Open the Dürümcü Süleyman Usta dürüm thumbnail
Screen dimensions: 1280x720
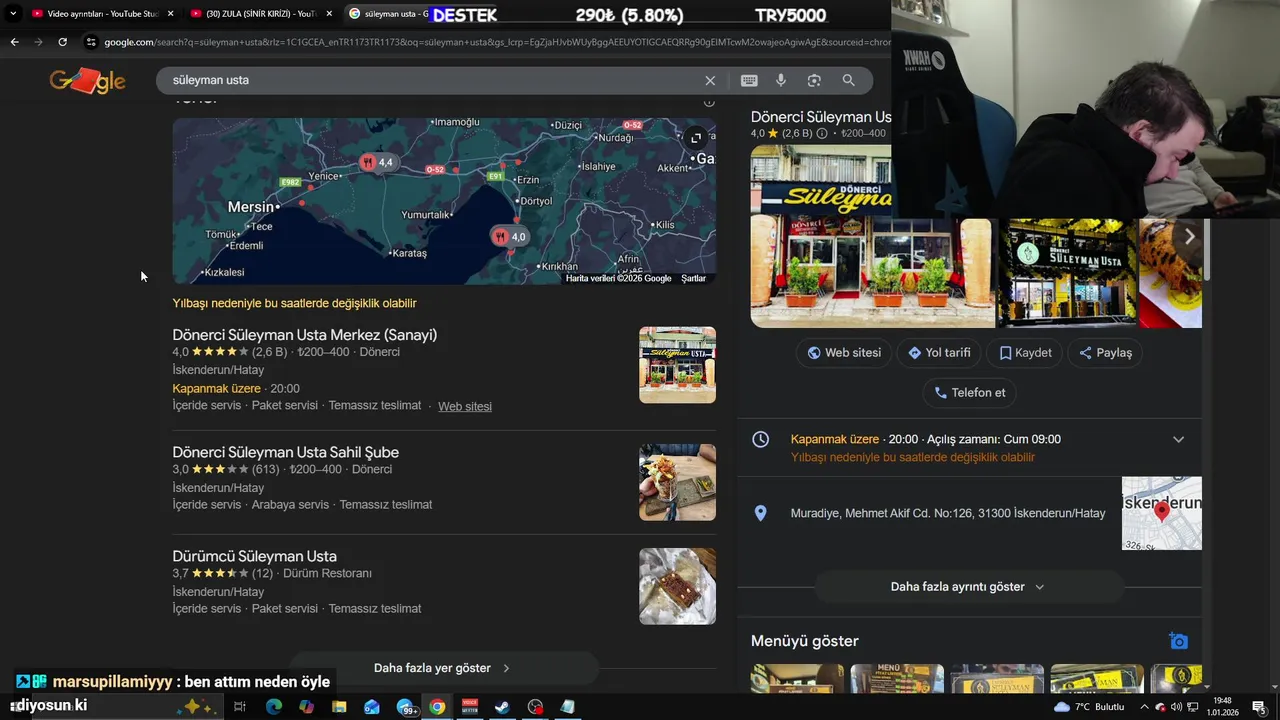coord(677,586)
